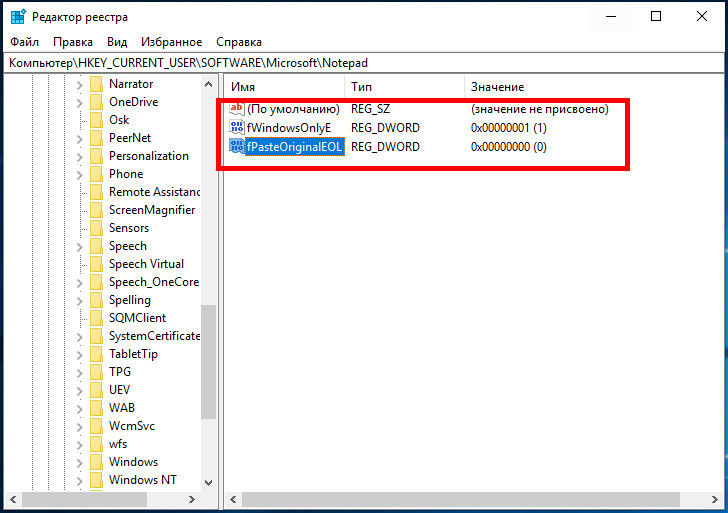Image resolution: width=728 pixels, height=513 pixels.
Task: Click the Registry Editor app icon in title bar
Action: pyautogui.click(x=18, y=16)
